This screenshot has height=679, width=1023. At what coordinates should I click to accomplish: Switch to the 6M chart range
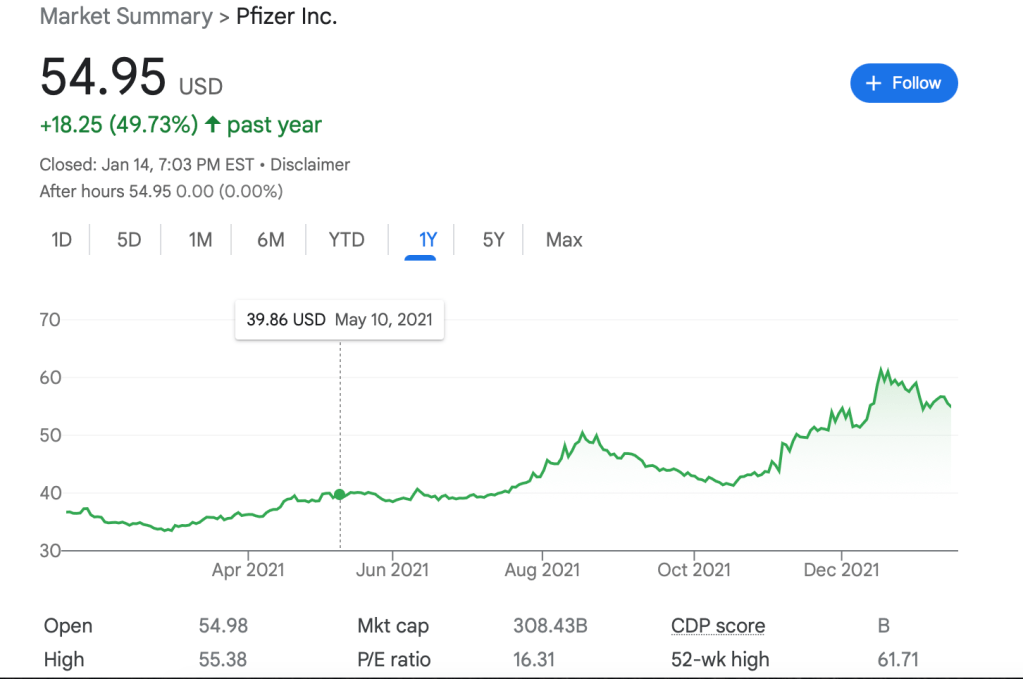270,240
